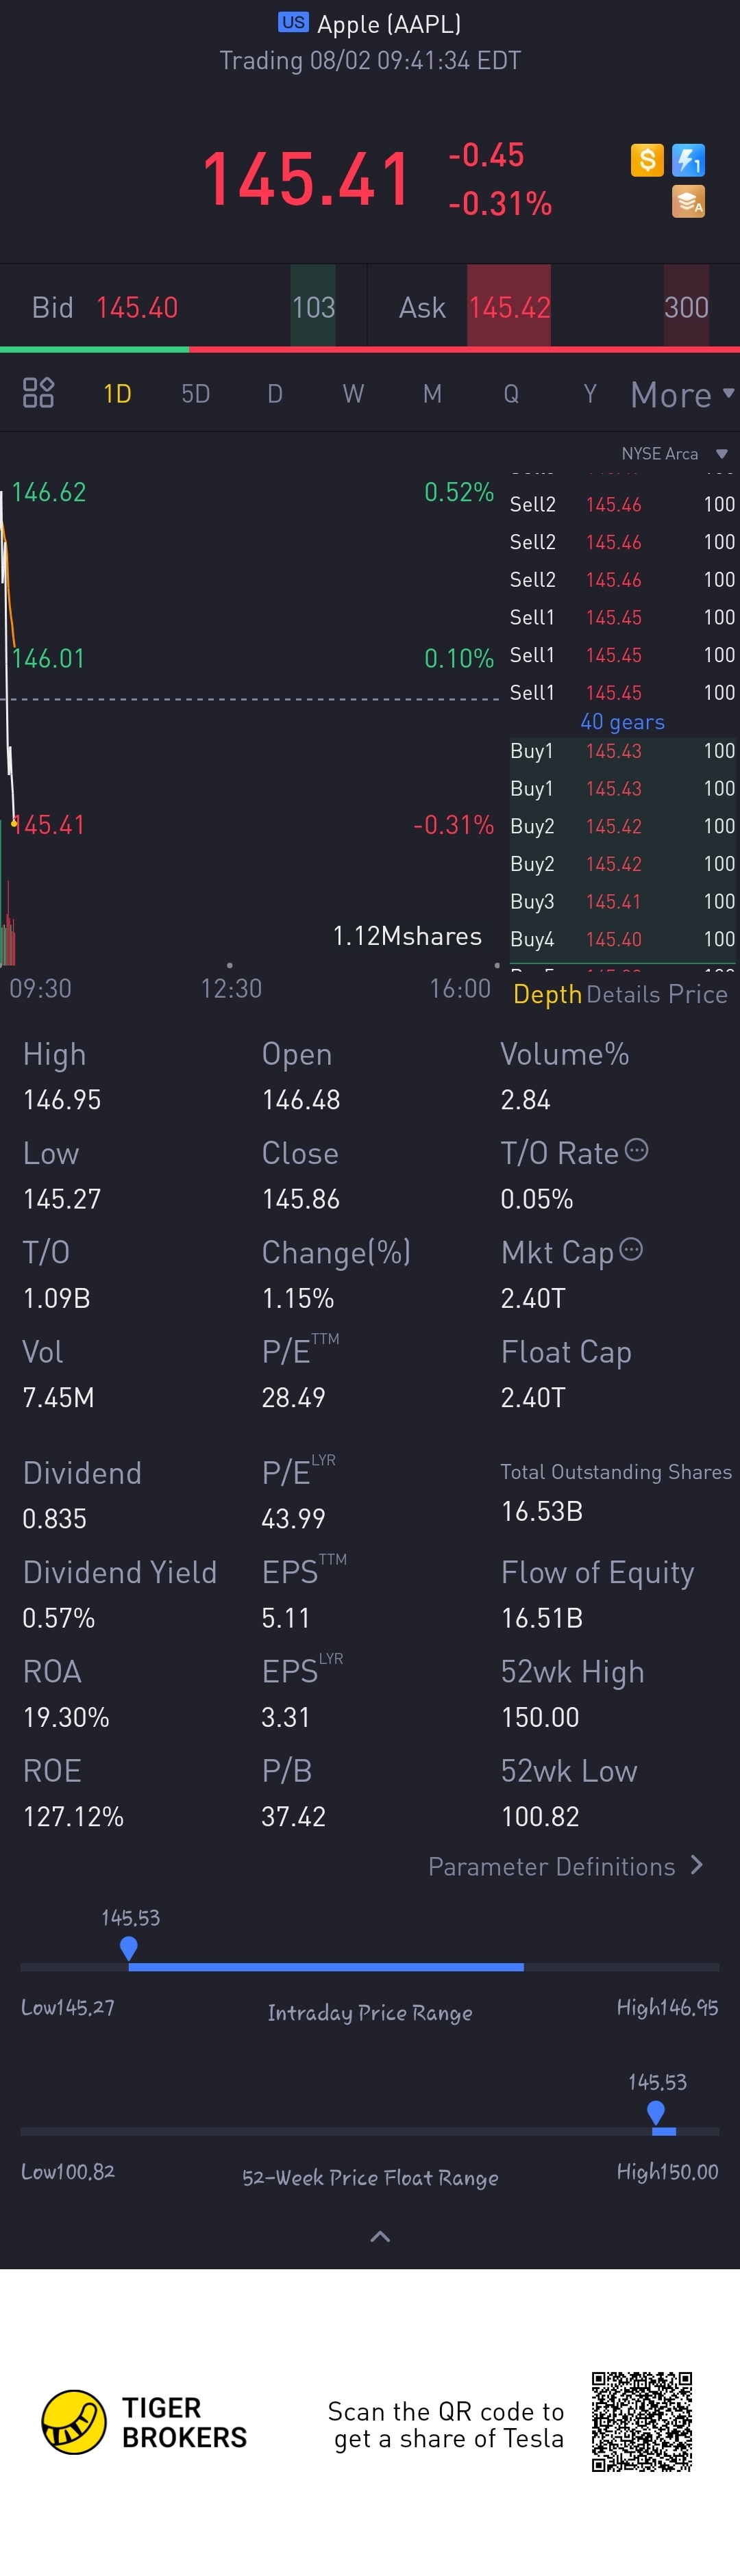Open Parameter Definitions link
The image size is (740, 2576).
click(565, 1866)
